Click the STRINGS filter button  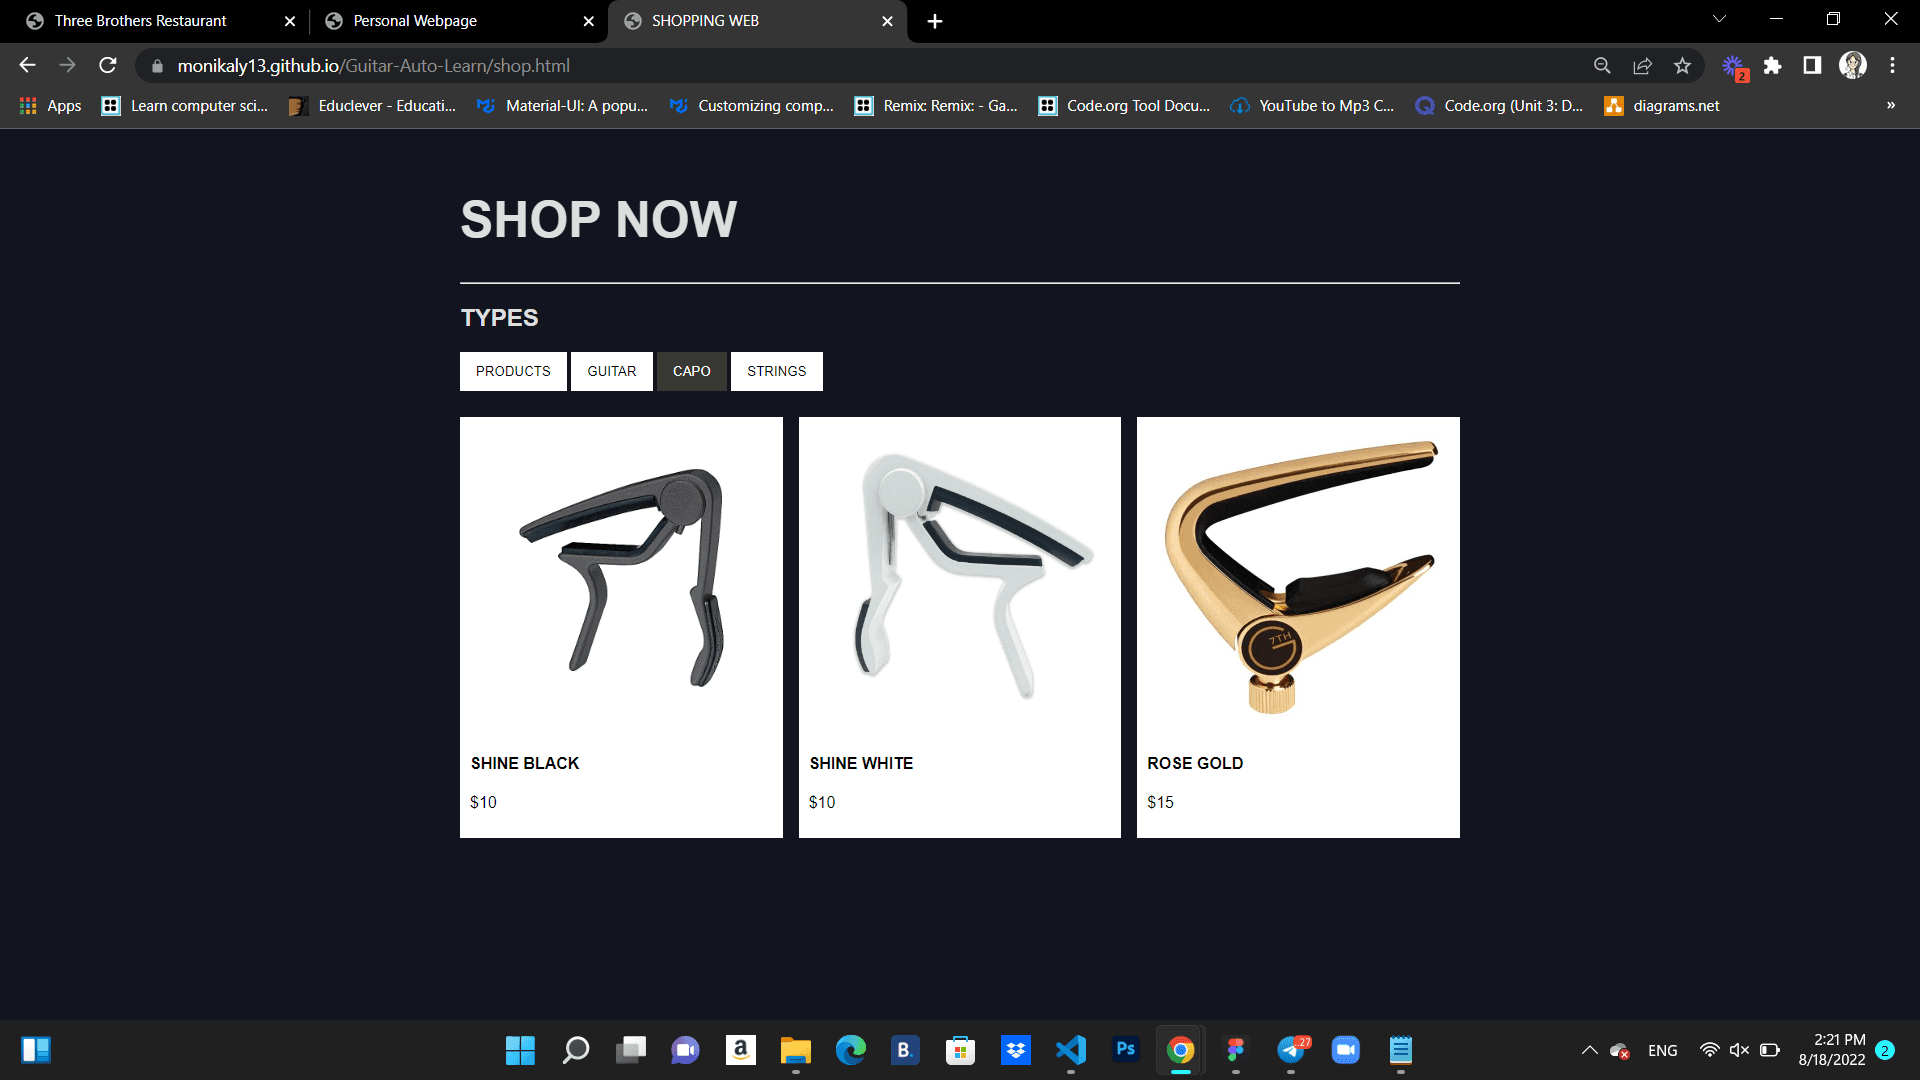(777, 371)
